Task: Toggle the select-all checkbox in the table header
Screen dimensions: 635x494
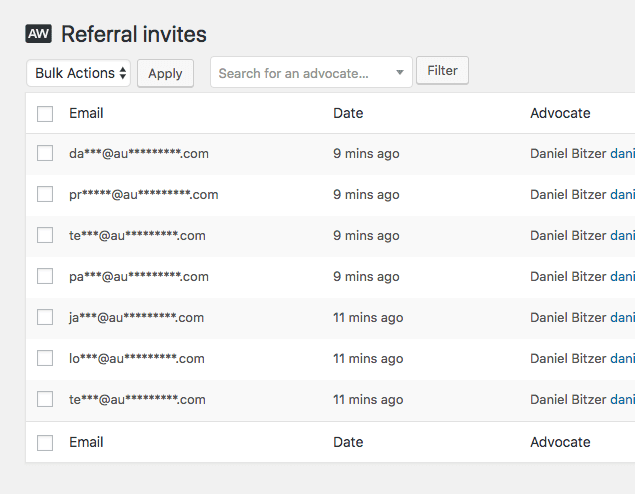Action: (45, 114)
